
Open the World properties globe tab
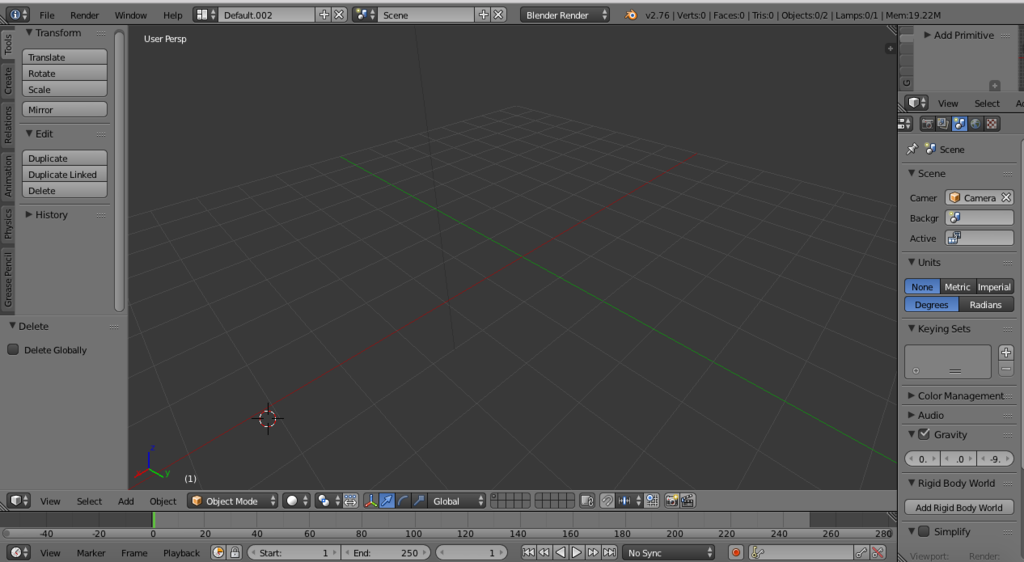pyautogui.click(x=976, y=123)
